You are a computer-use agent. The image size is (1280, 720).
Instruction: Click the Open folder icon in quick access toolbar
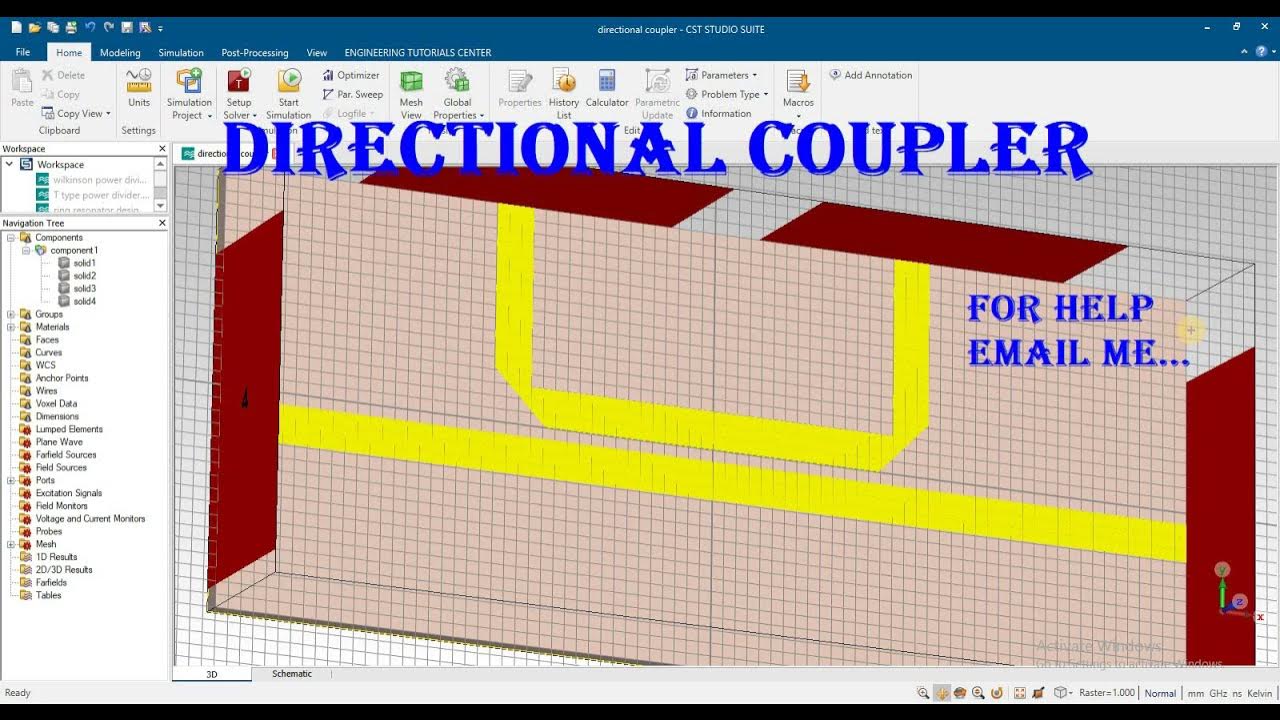pos(34,28)
